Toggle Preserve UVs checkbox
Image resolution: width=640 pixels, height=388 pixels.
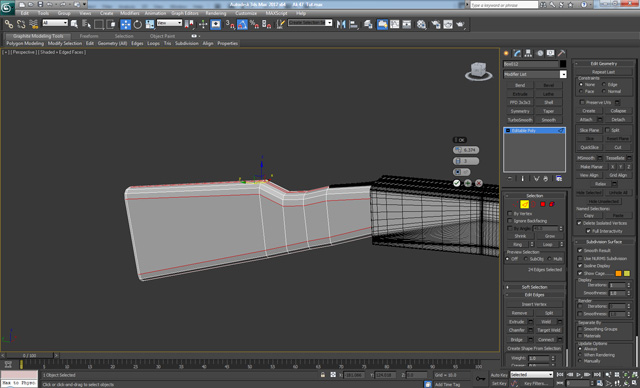tap(582, 102)
